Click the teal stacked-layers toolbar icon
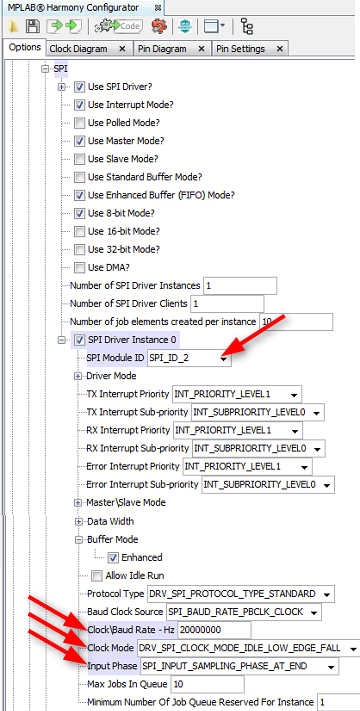Screen dimensions: 360x711 tap(185, 27)
